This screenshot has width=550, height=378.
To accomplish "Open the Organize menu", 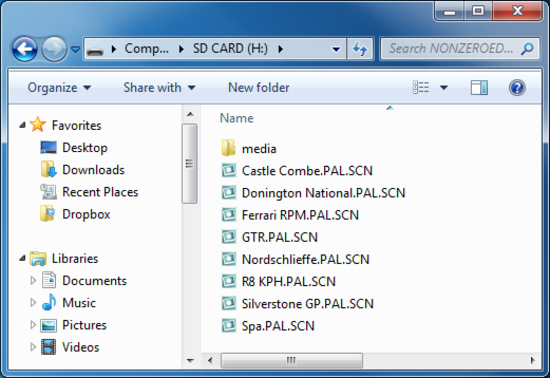I will coord(59,87).
